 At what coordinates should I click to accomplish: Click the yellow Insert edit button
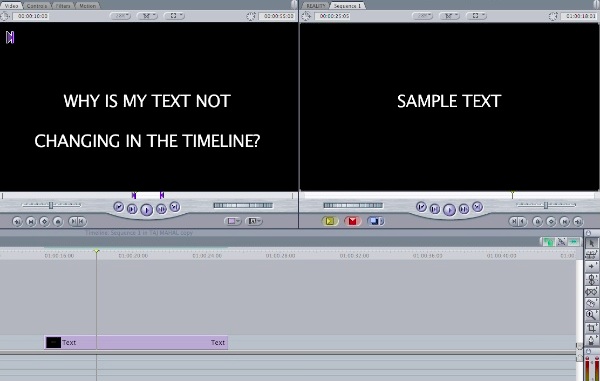pyautogui.click(x=330, y=221)
